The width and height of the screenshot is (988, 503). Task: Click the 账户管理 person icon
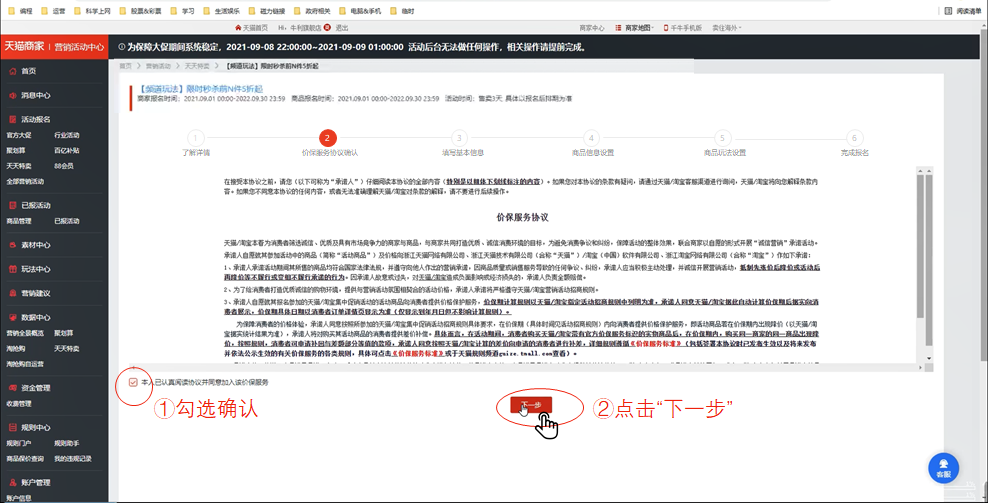pyautogui.click(x=13, y=482)
